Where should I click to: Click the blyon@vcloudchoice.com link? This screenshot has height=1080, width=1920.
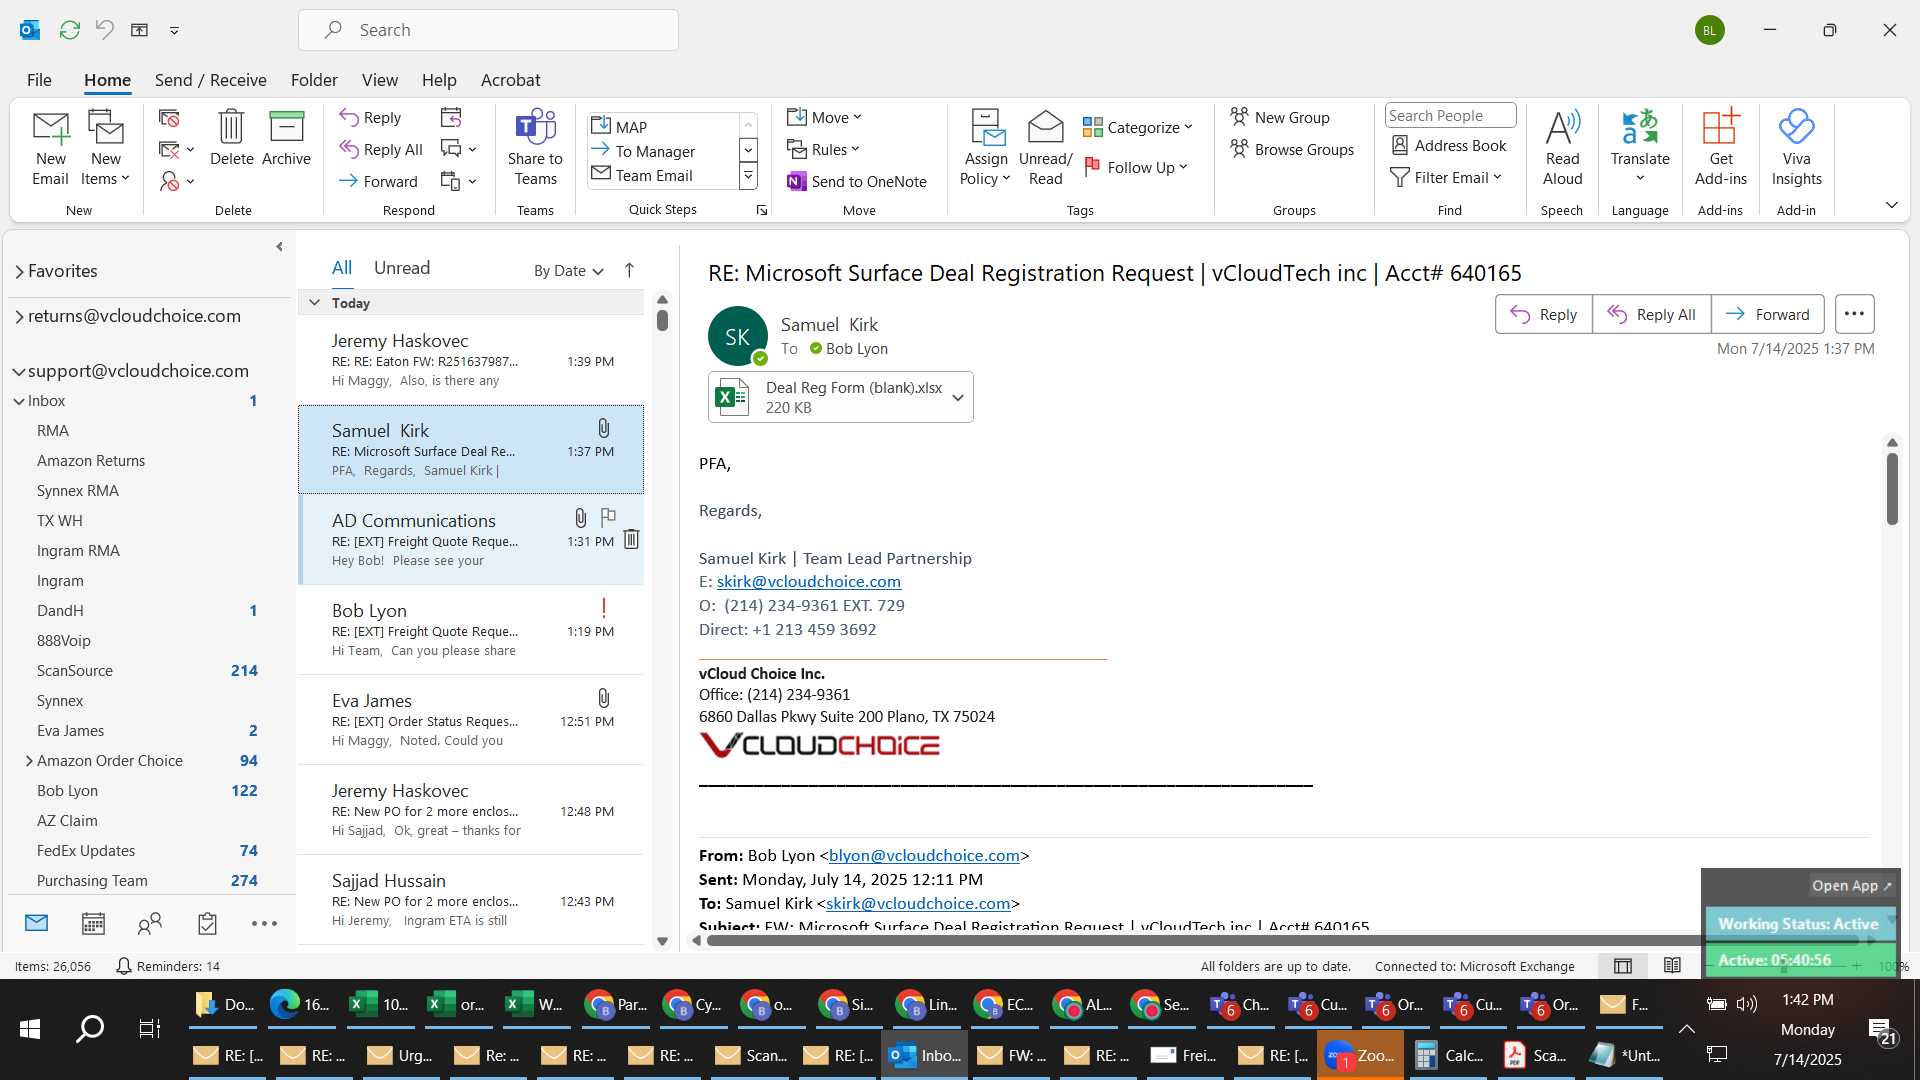[x=924, y=855]
